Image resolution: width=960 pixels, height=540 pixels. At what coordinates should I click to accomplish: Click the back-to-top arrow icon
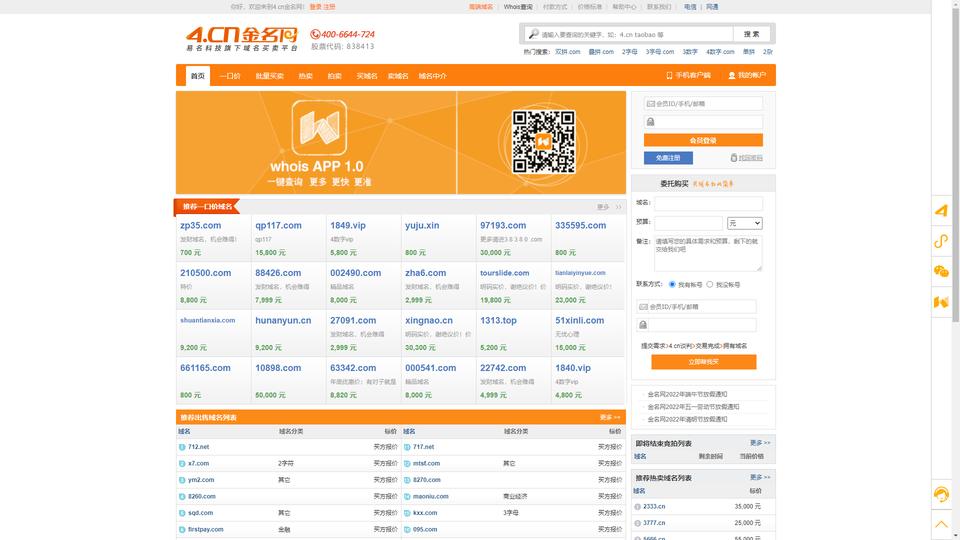941,524
